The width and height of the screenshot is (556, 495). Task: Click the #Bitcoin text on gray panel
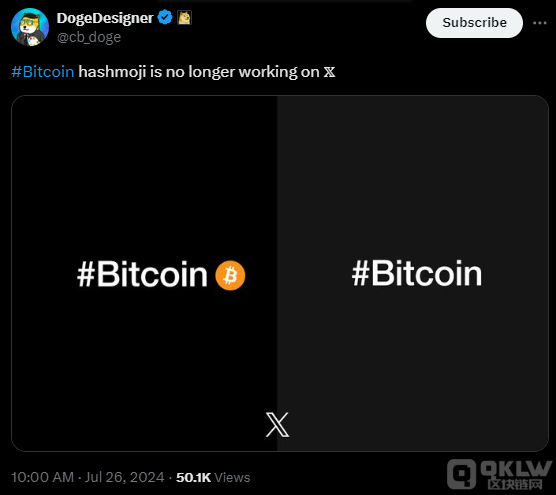point(417,273)
